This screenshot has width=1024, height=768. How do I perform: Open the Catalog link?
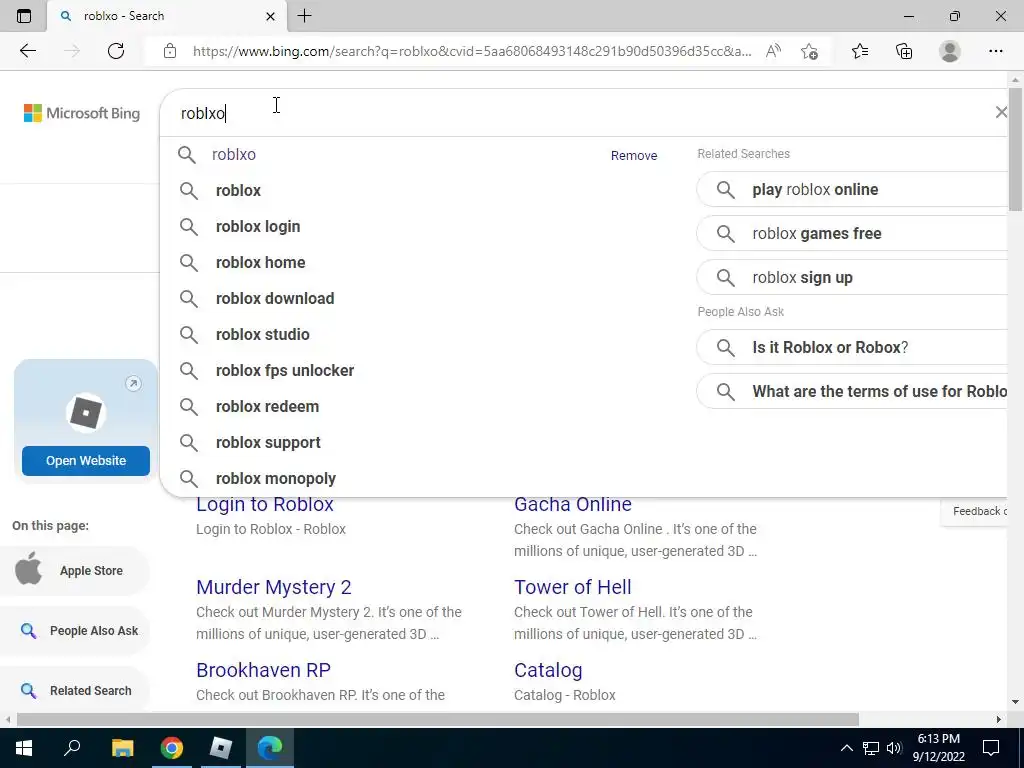548,670
